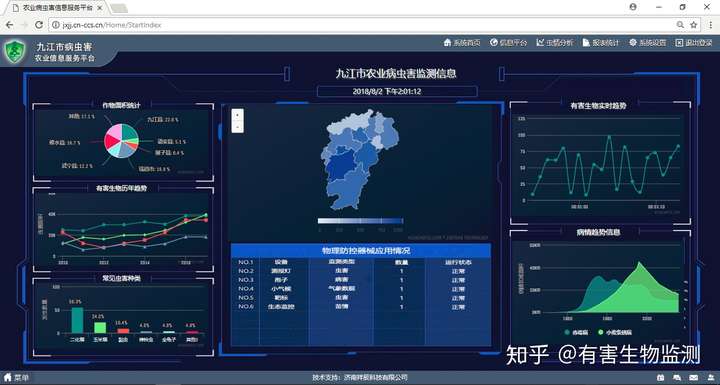Viewport: 720px width, 385px height.
Task: Click the 有害生物实时趋势 panel title
Action: (x=598, y=106)
